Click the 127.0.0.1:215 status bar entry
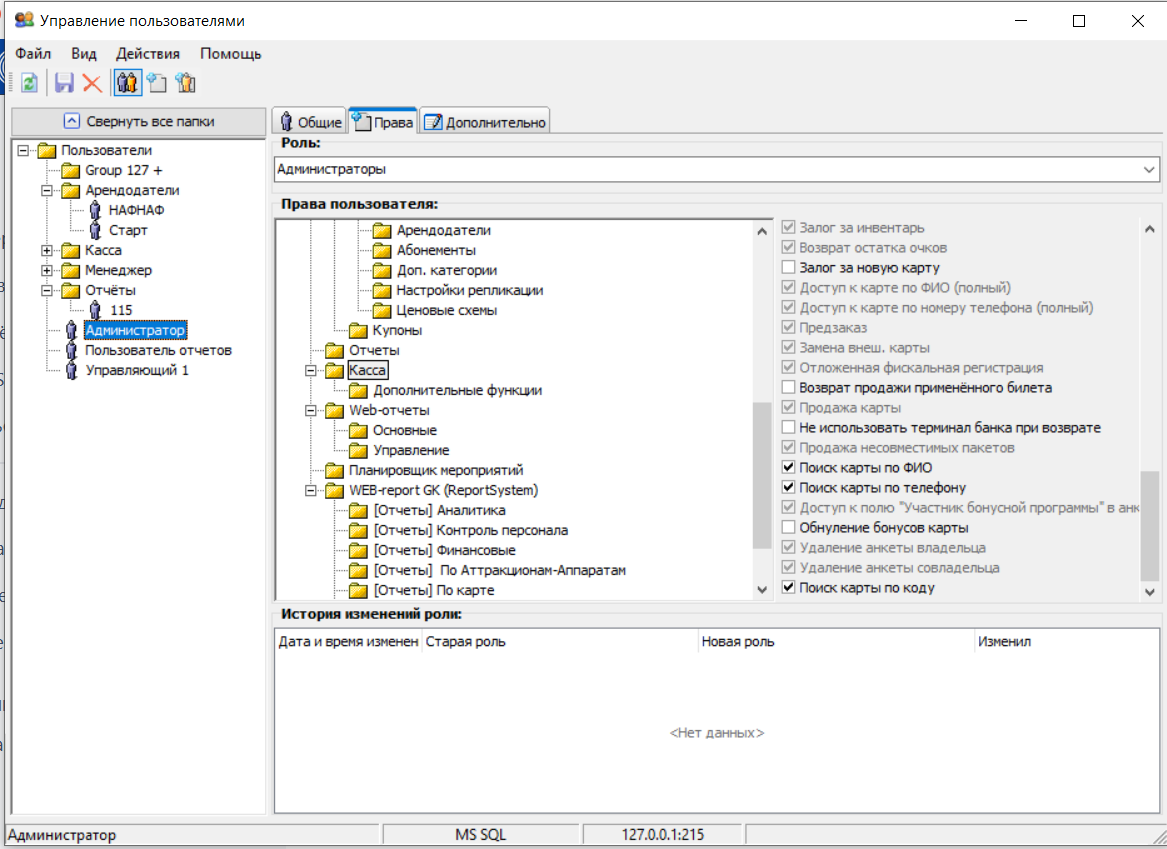This screenshot has height=849, width=1167. (662, 835)
